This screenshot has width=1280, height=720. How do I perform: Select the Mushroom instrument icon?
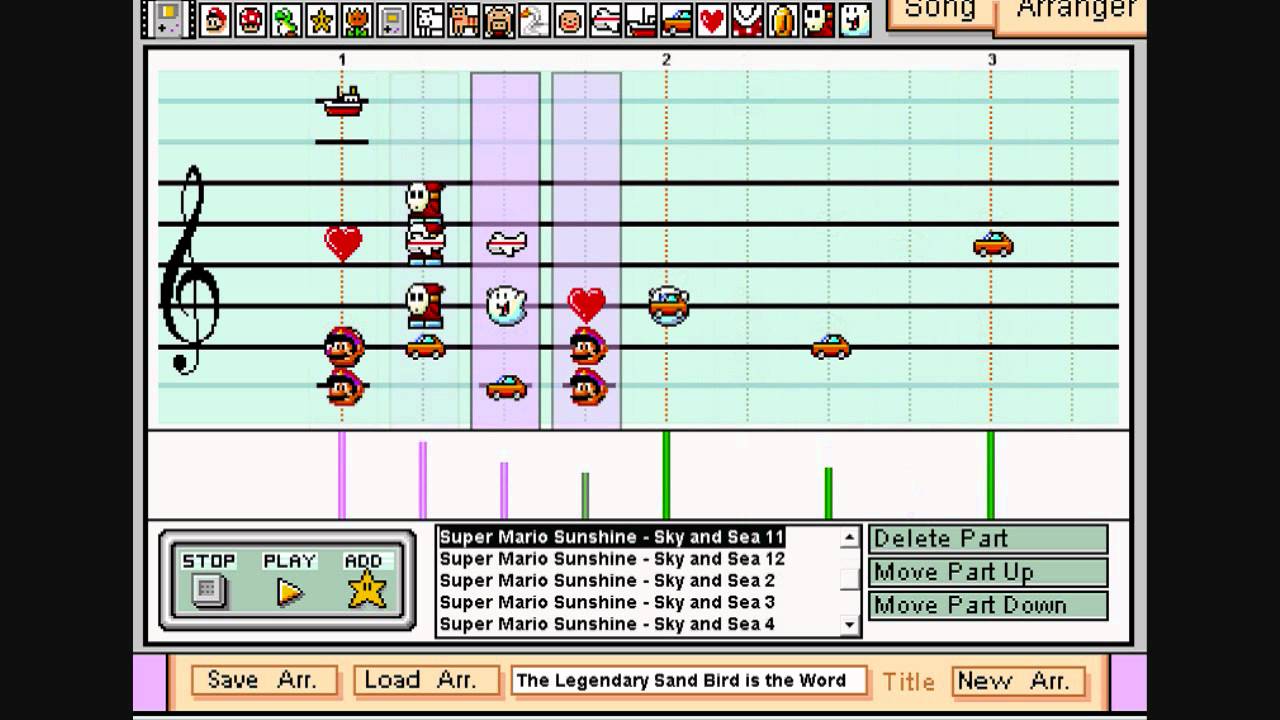click(250, 20)
